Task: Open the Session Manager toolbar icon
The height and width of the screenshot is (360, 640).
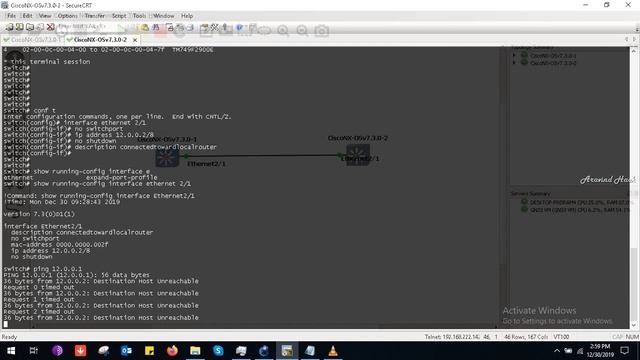Action: click(x=9, y=27)
